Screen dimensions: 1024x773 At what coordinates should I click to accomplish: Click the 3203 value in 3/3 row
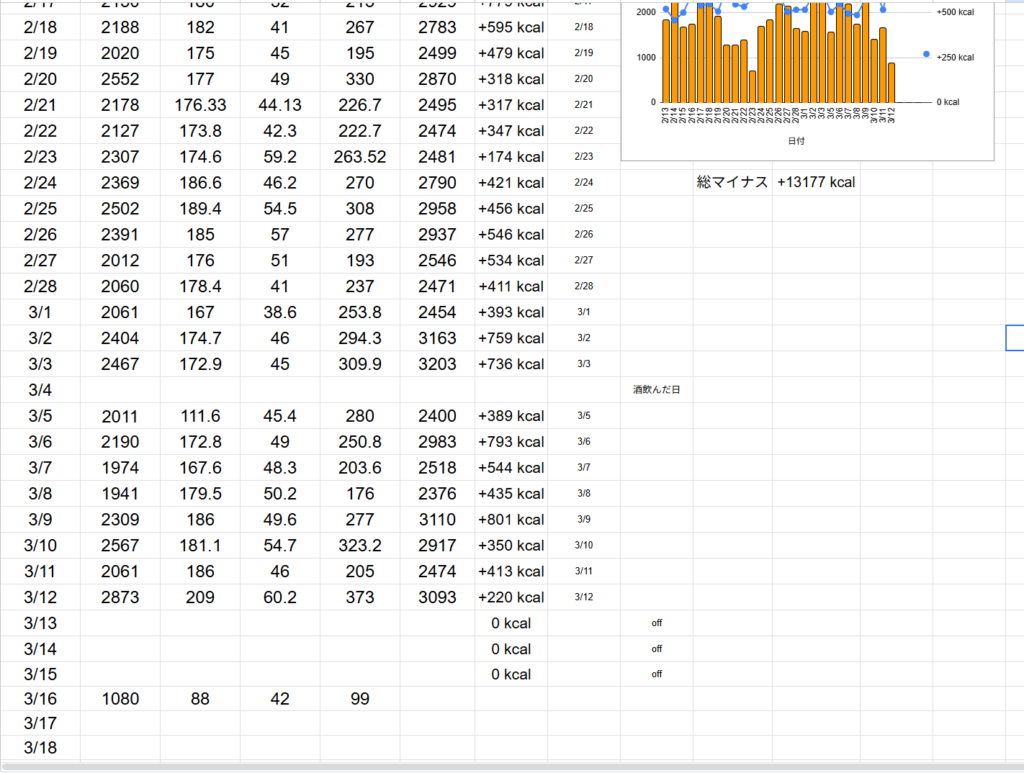pos(437,364)
